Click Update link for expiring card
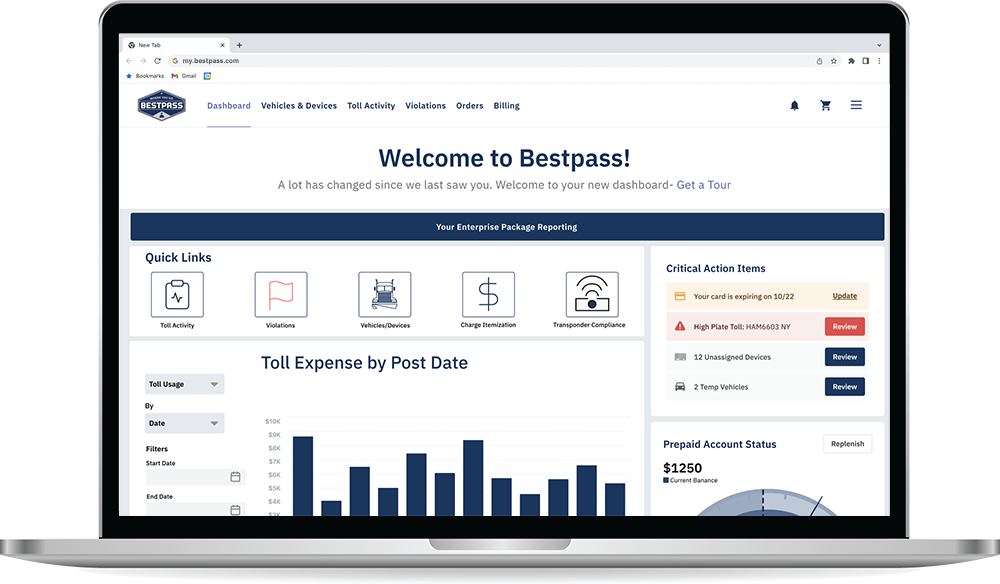 click(x=844, y=296)
